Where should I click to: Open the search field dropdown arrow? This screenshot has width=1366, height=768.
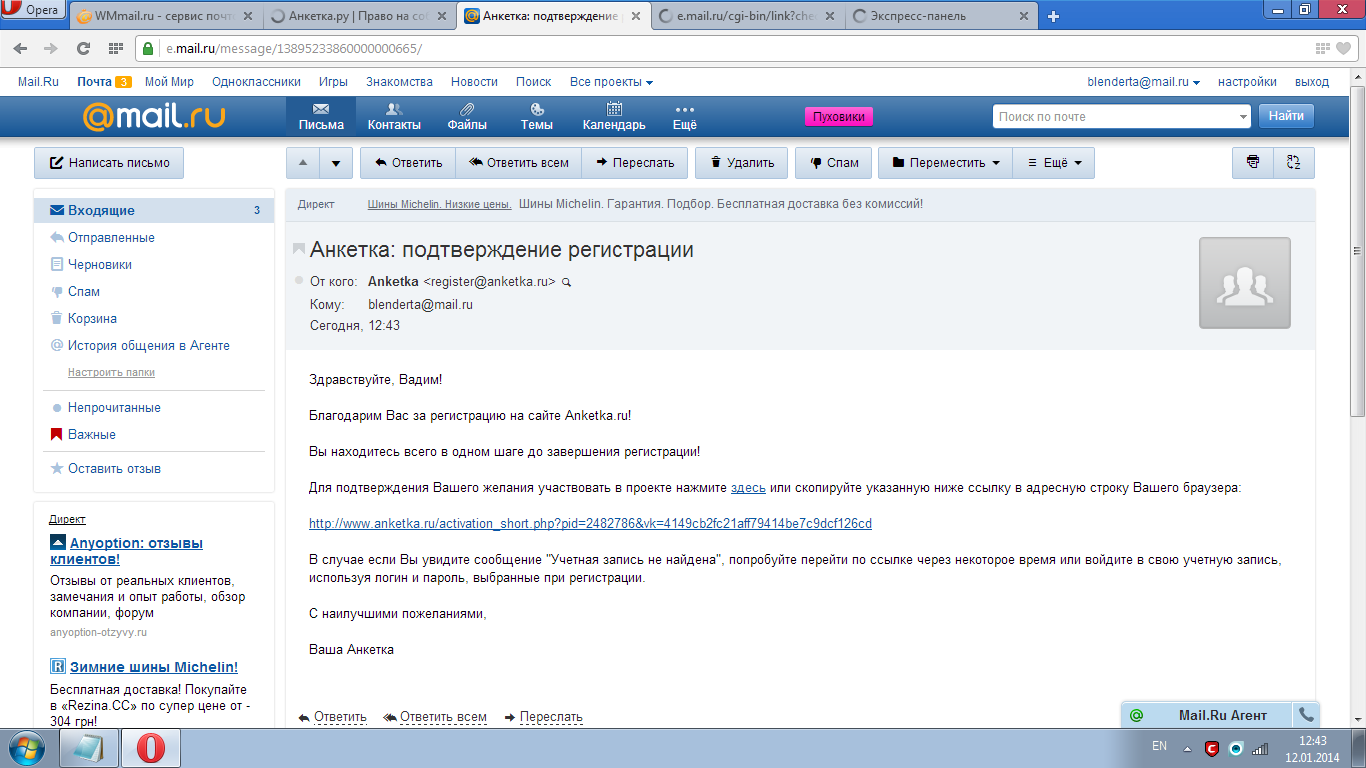(1243, 117)
